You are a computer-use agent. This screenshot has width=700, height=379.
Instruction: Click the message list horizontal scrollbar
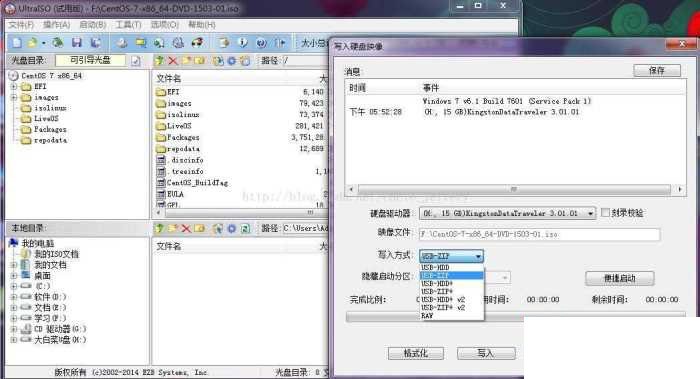pyautogui.click(x=515, y=189)
